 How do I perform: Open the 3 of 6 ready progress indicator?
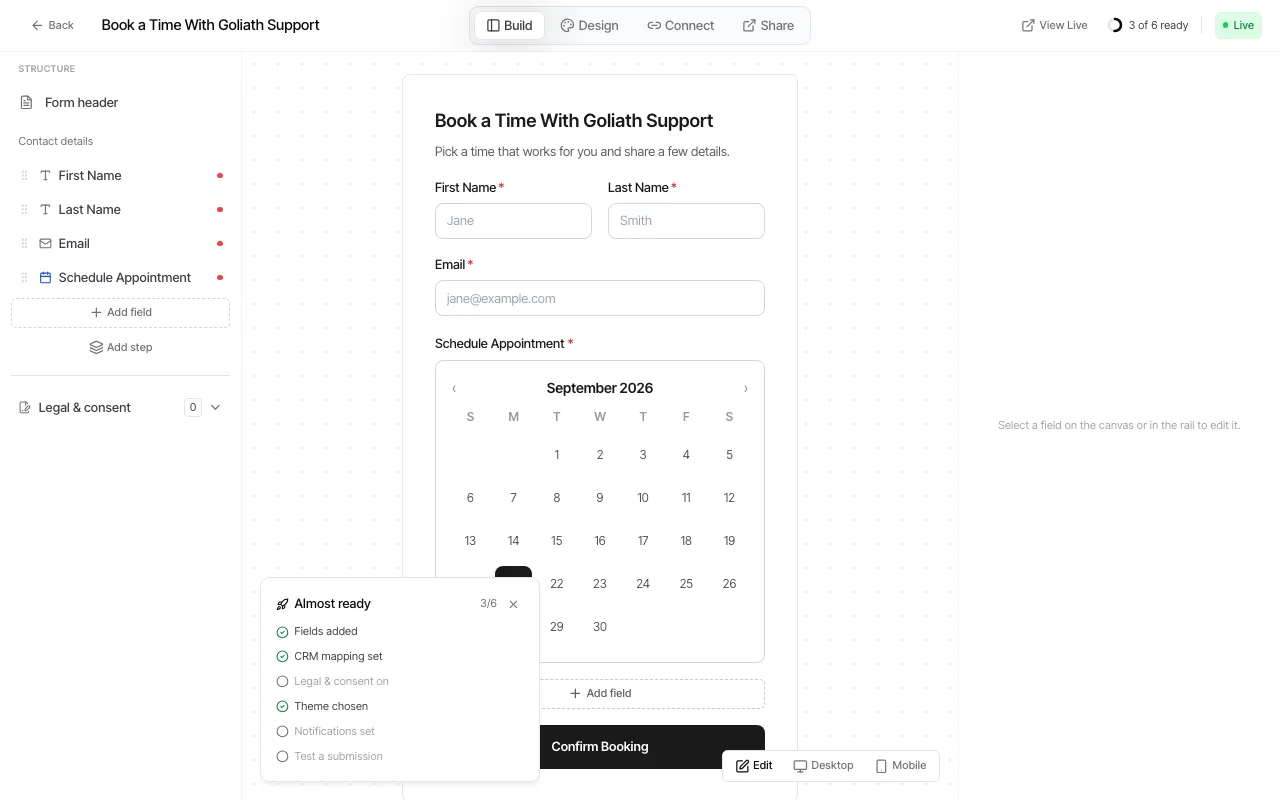[1148, 25]
